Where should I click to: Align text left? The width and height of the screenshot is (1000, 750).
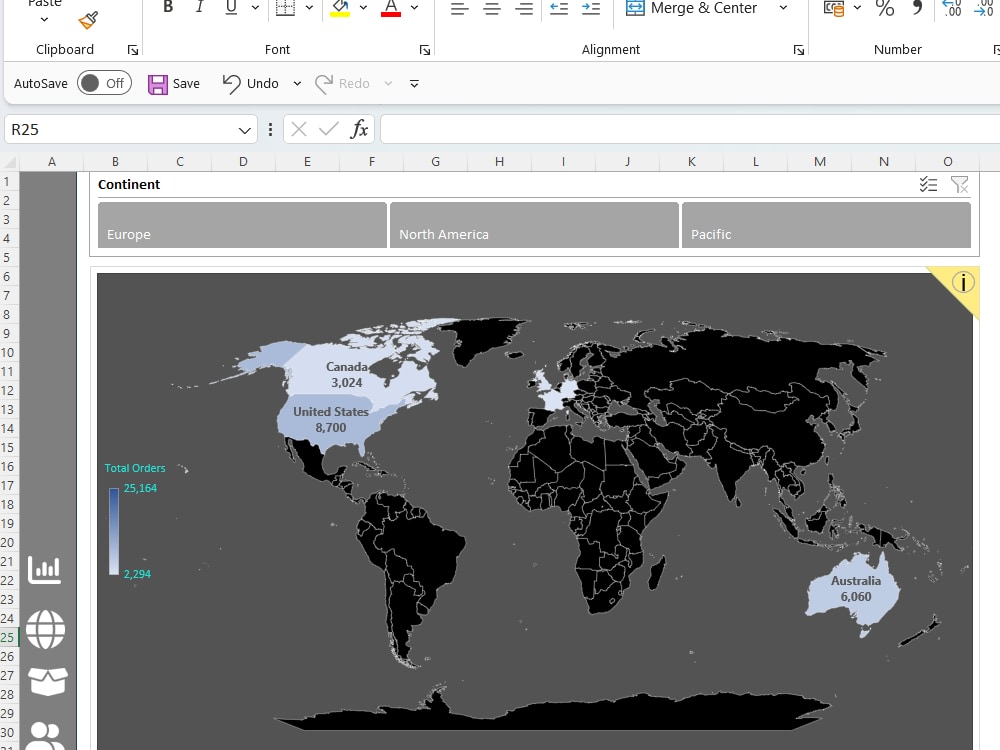pyautogui.click(x=459, y=8)
